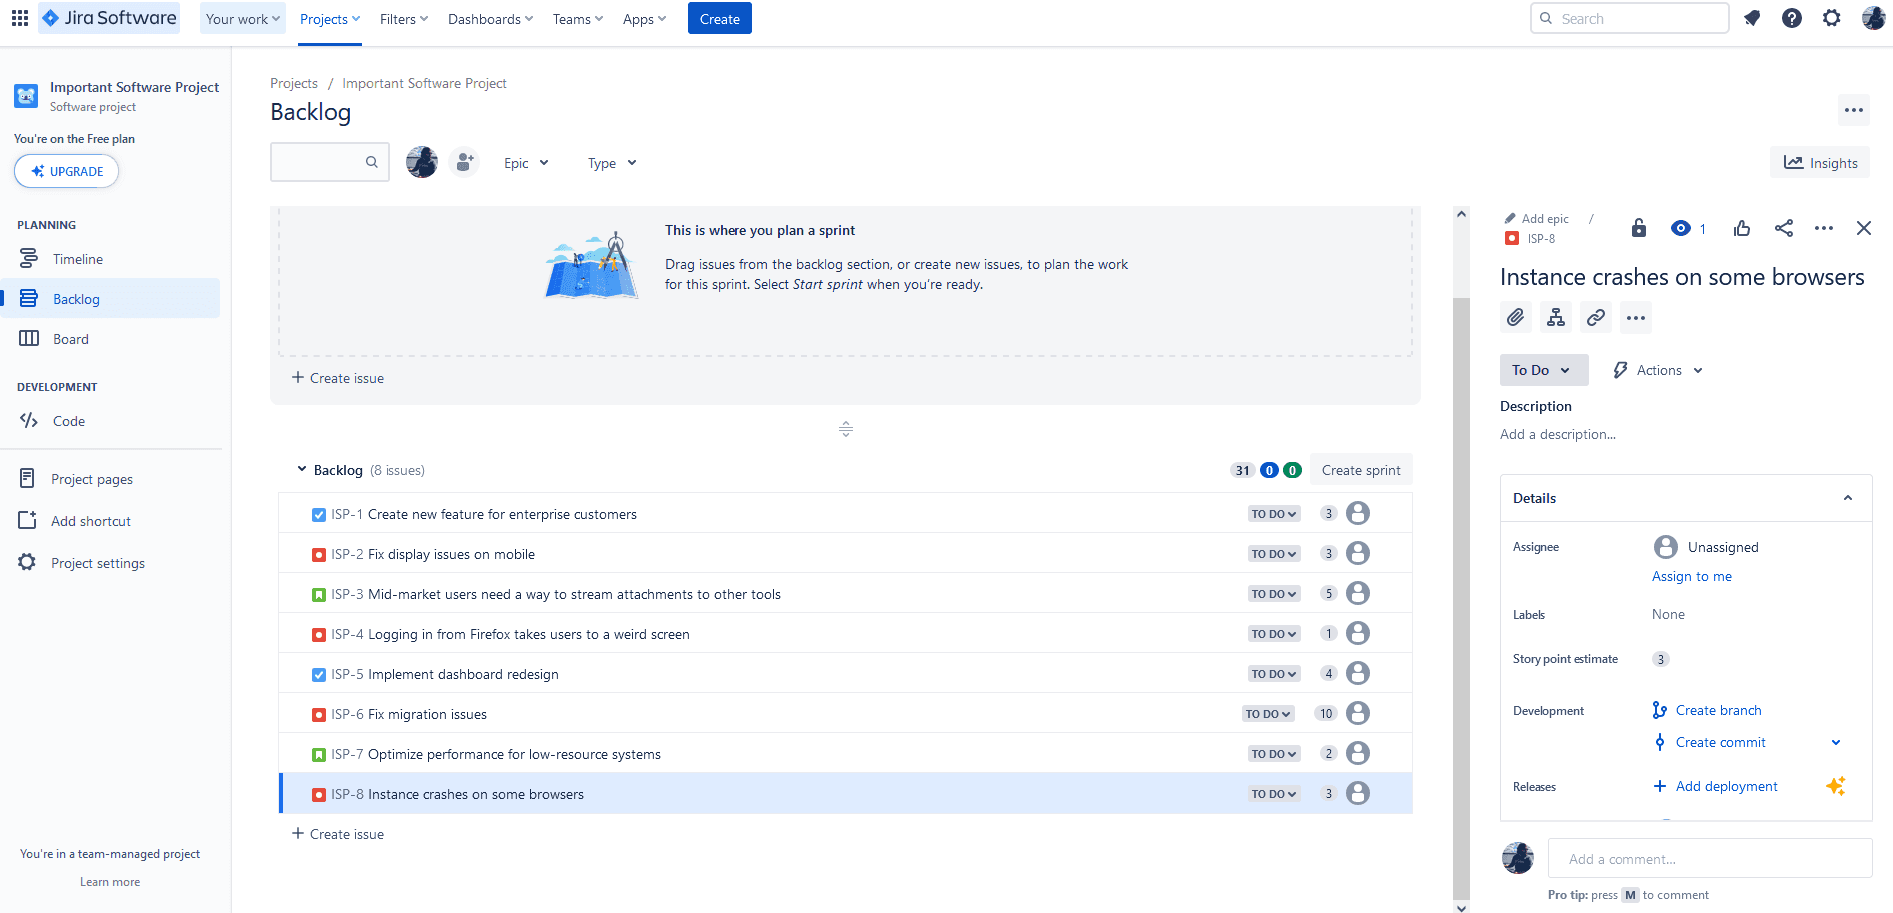The width and height of the screenshot is (1893, 913).
Task: Open the Apps menu in the top bar
Action: [x=643, y=18]
